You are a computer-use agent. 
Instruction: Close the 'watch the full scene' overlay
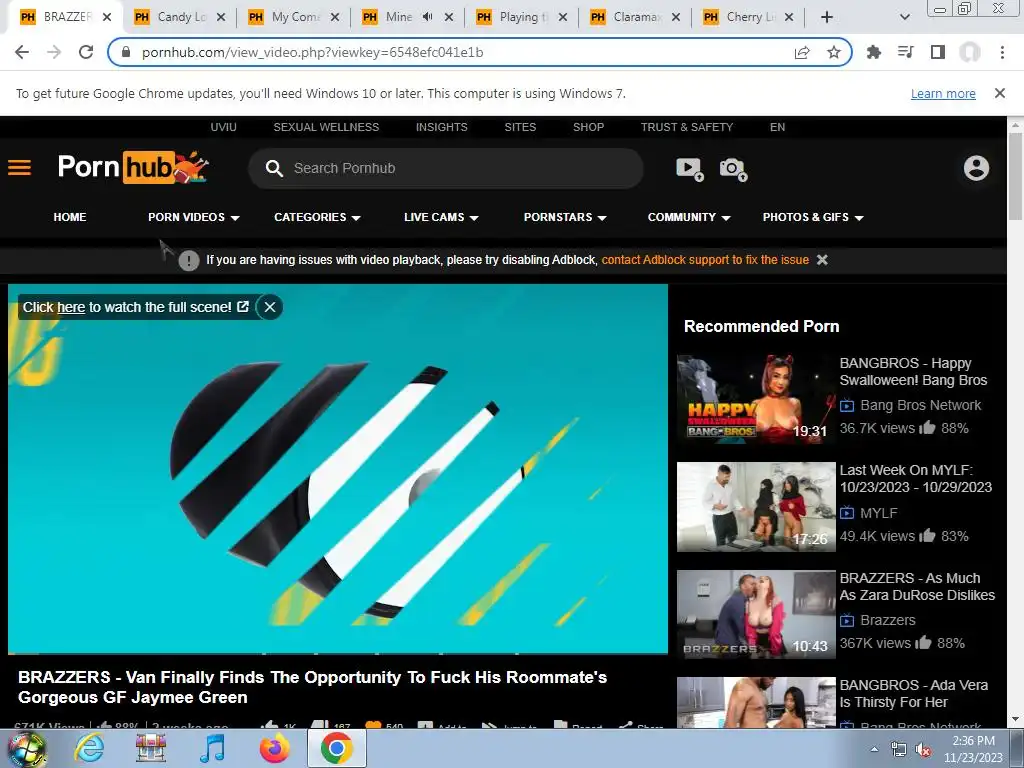coord(270,307)
